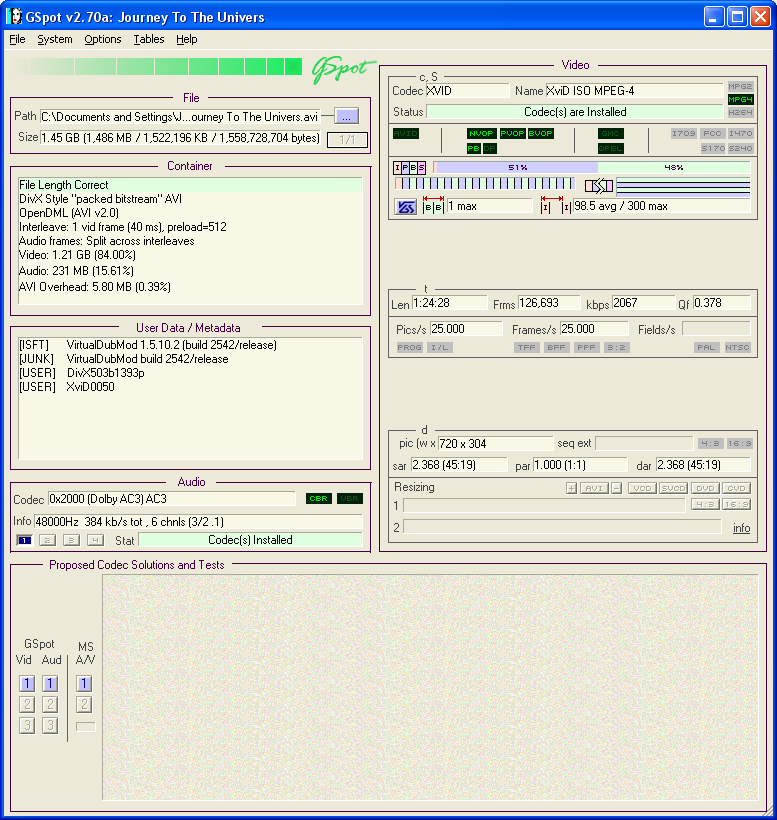This screenshot has width=777, height=820.
Task: Click the file Path field
Action: 180,117
